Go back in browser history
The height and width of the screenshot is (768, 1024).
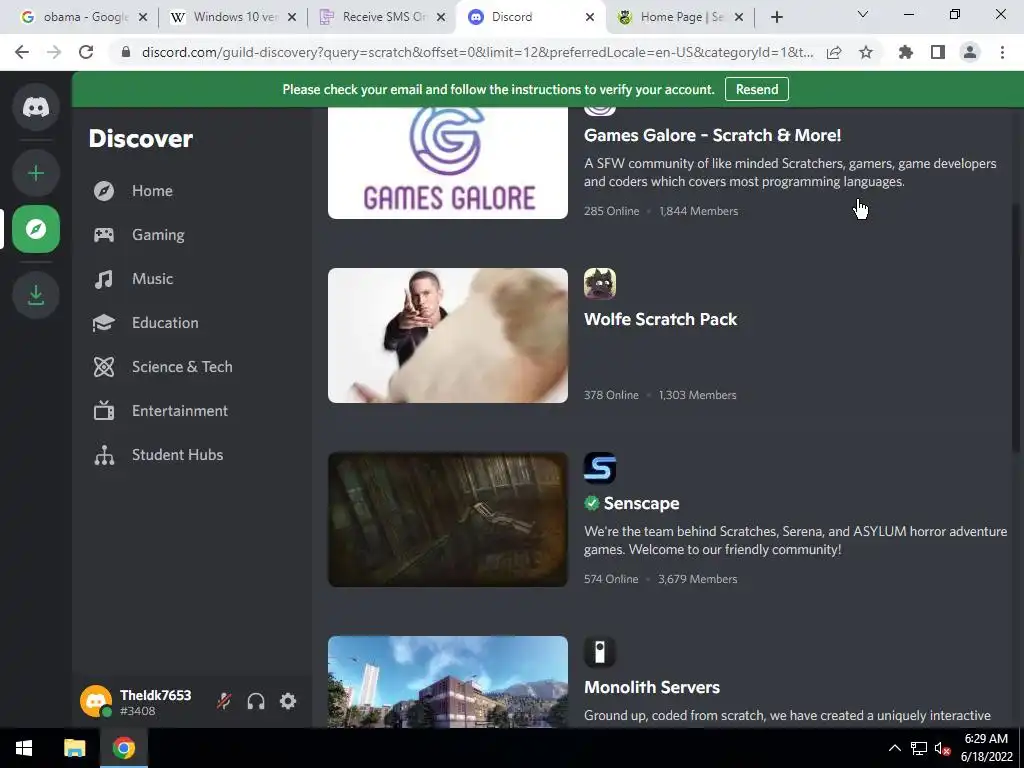click(22, 52)
